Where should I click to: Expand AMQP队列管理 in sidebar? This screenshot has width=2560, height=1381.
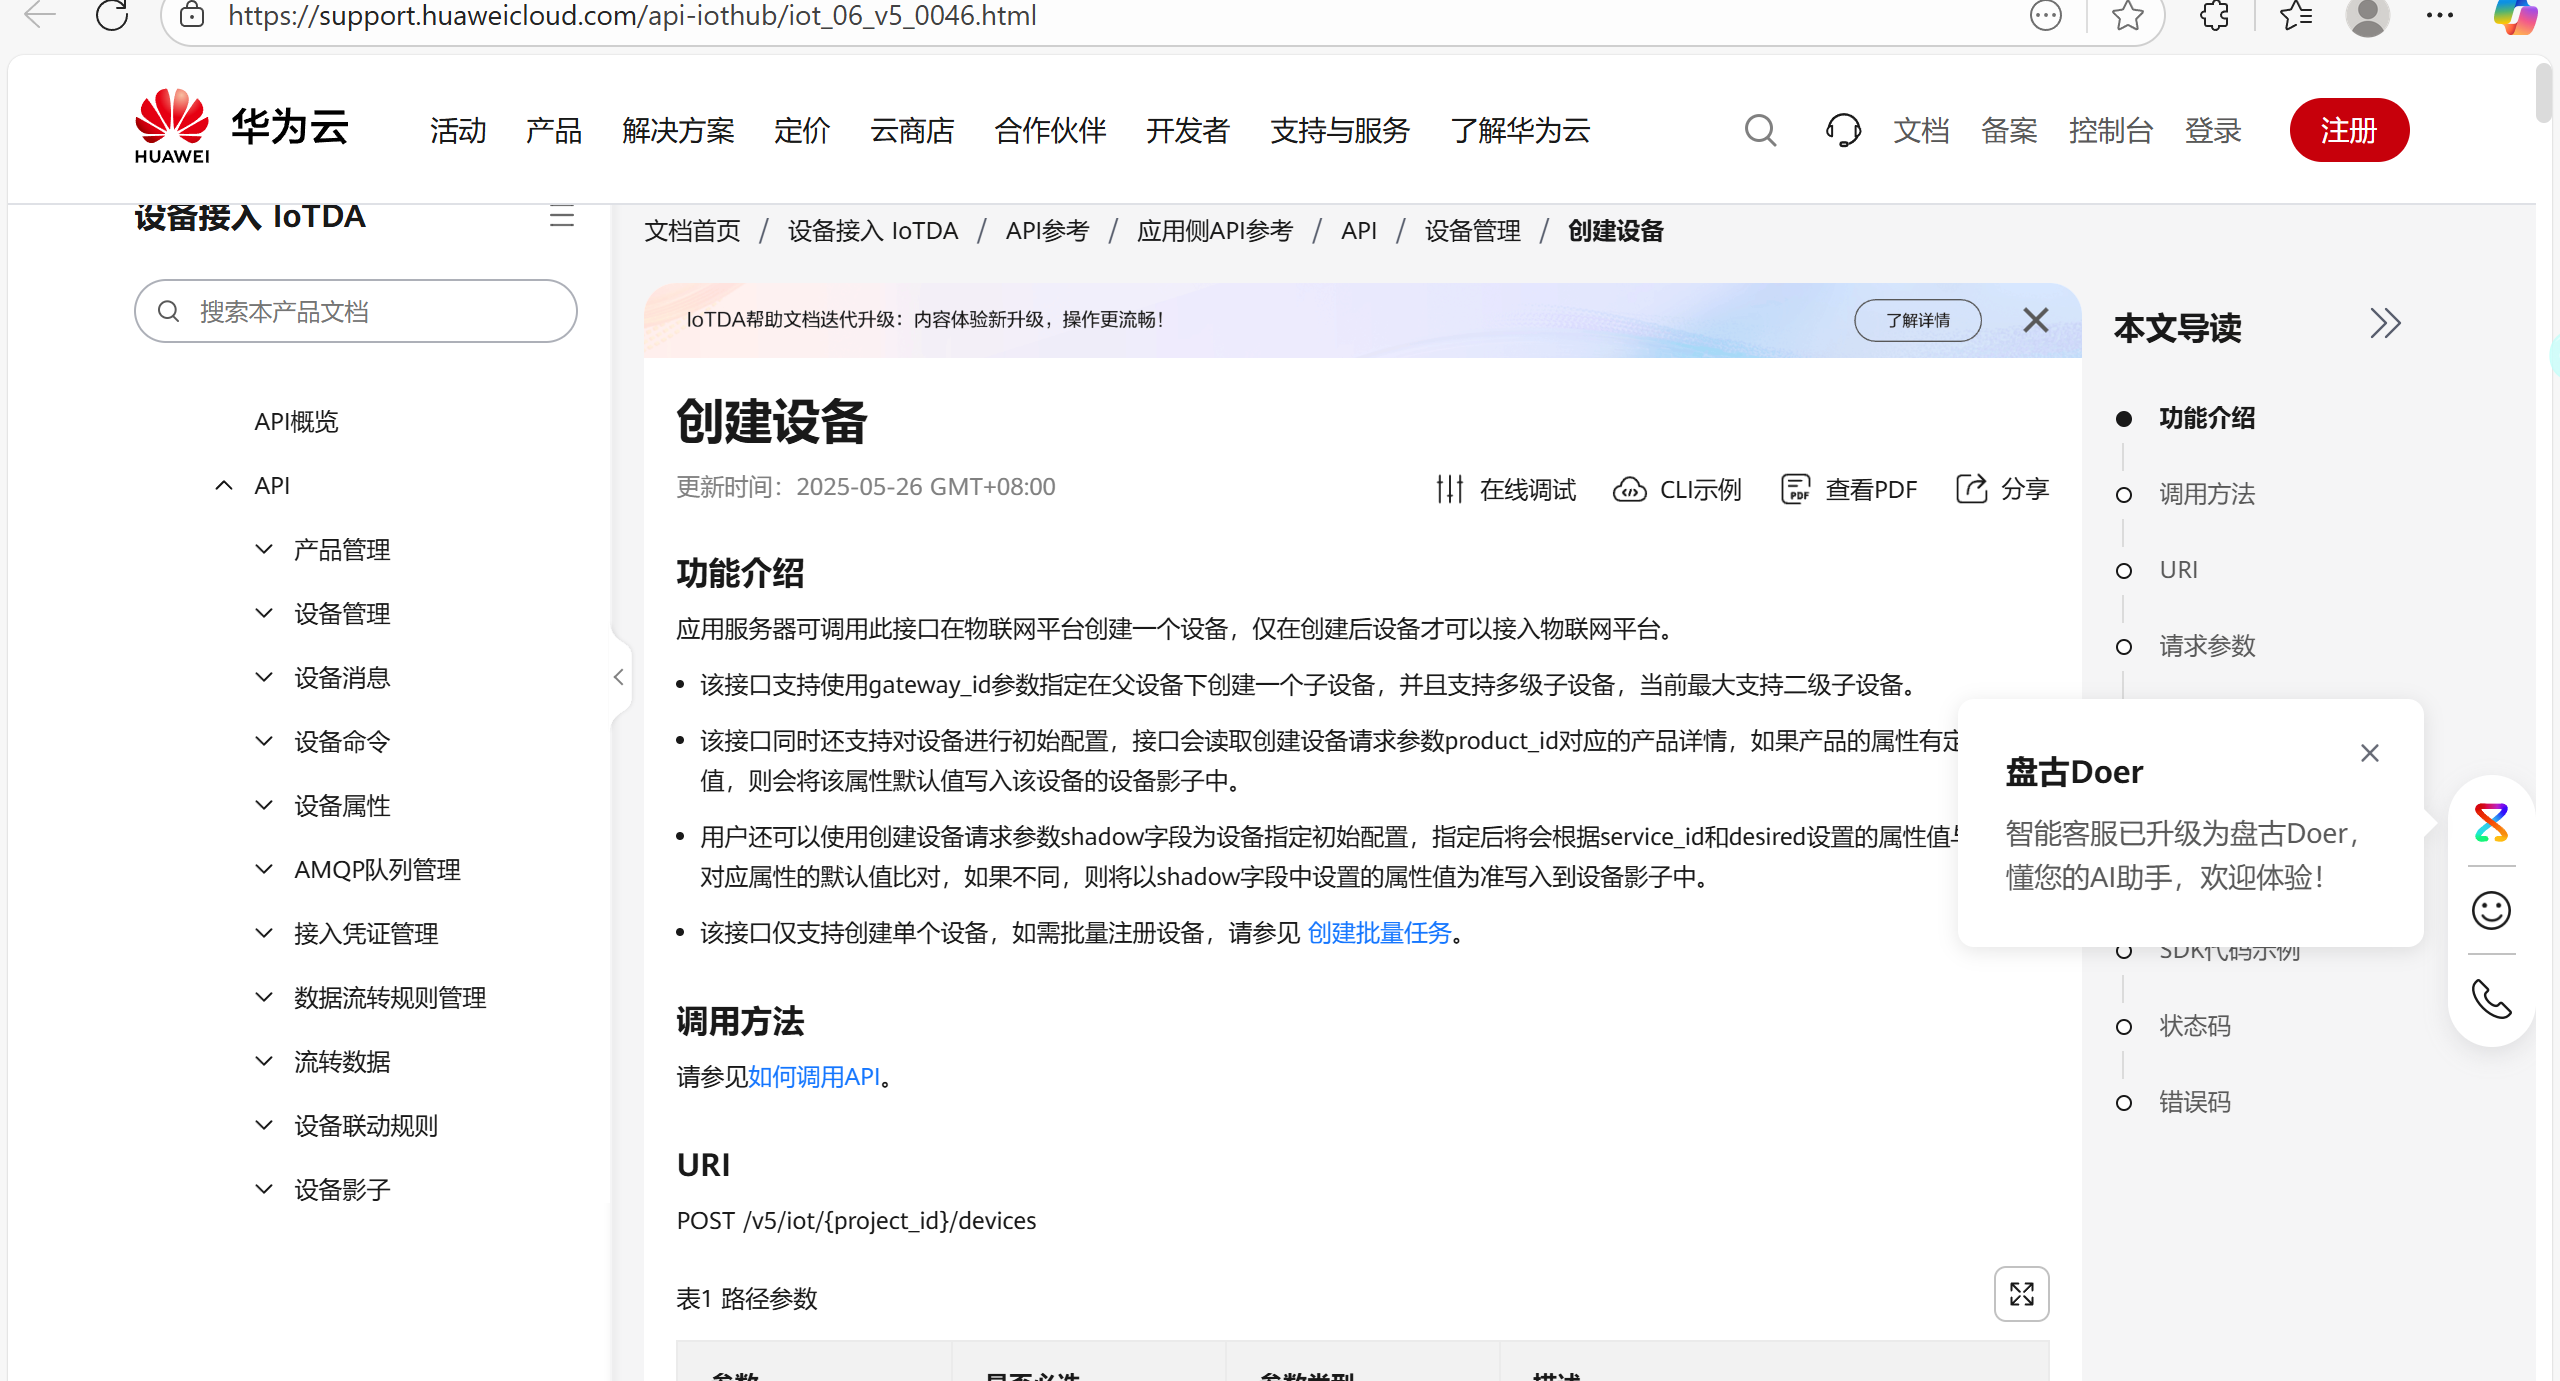pos(264,869)
